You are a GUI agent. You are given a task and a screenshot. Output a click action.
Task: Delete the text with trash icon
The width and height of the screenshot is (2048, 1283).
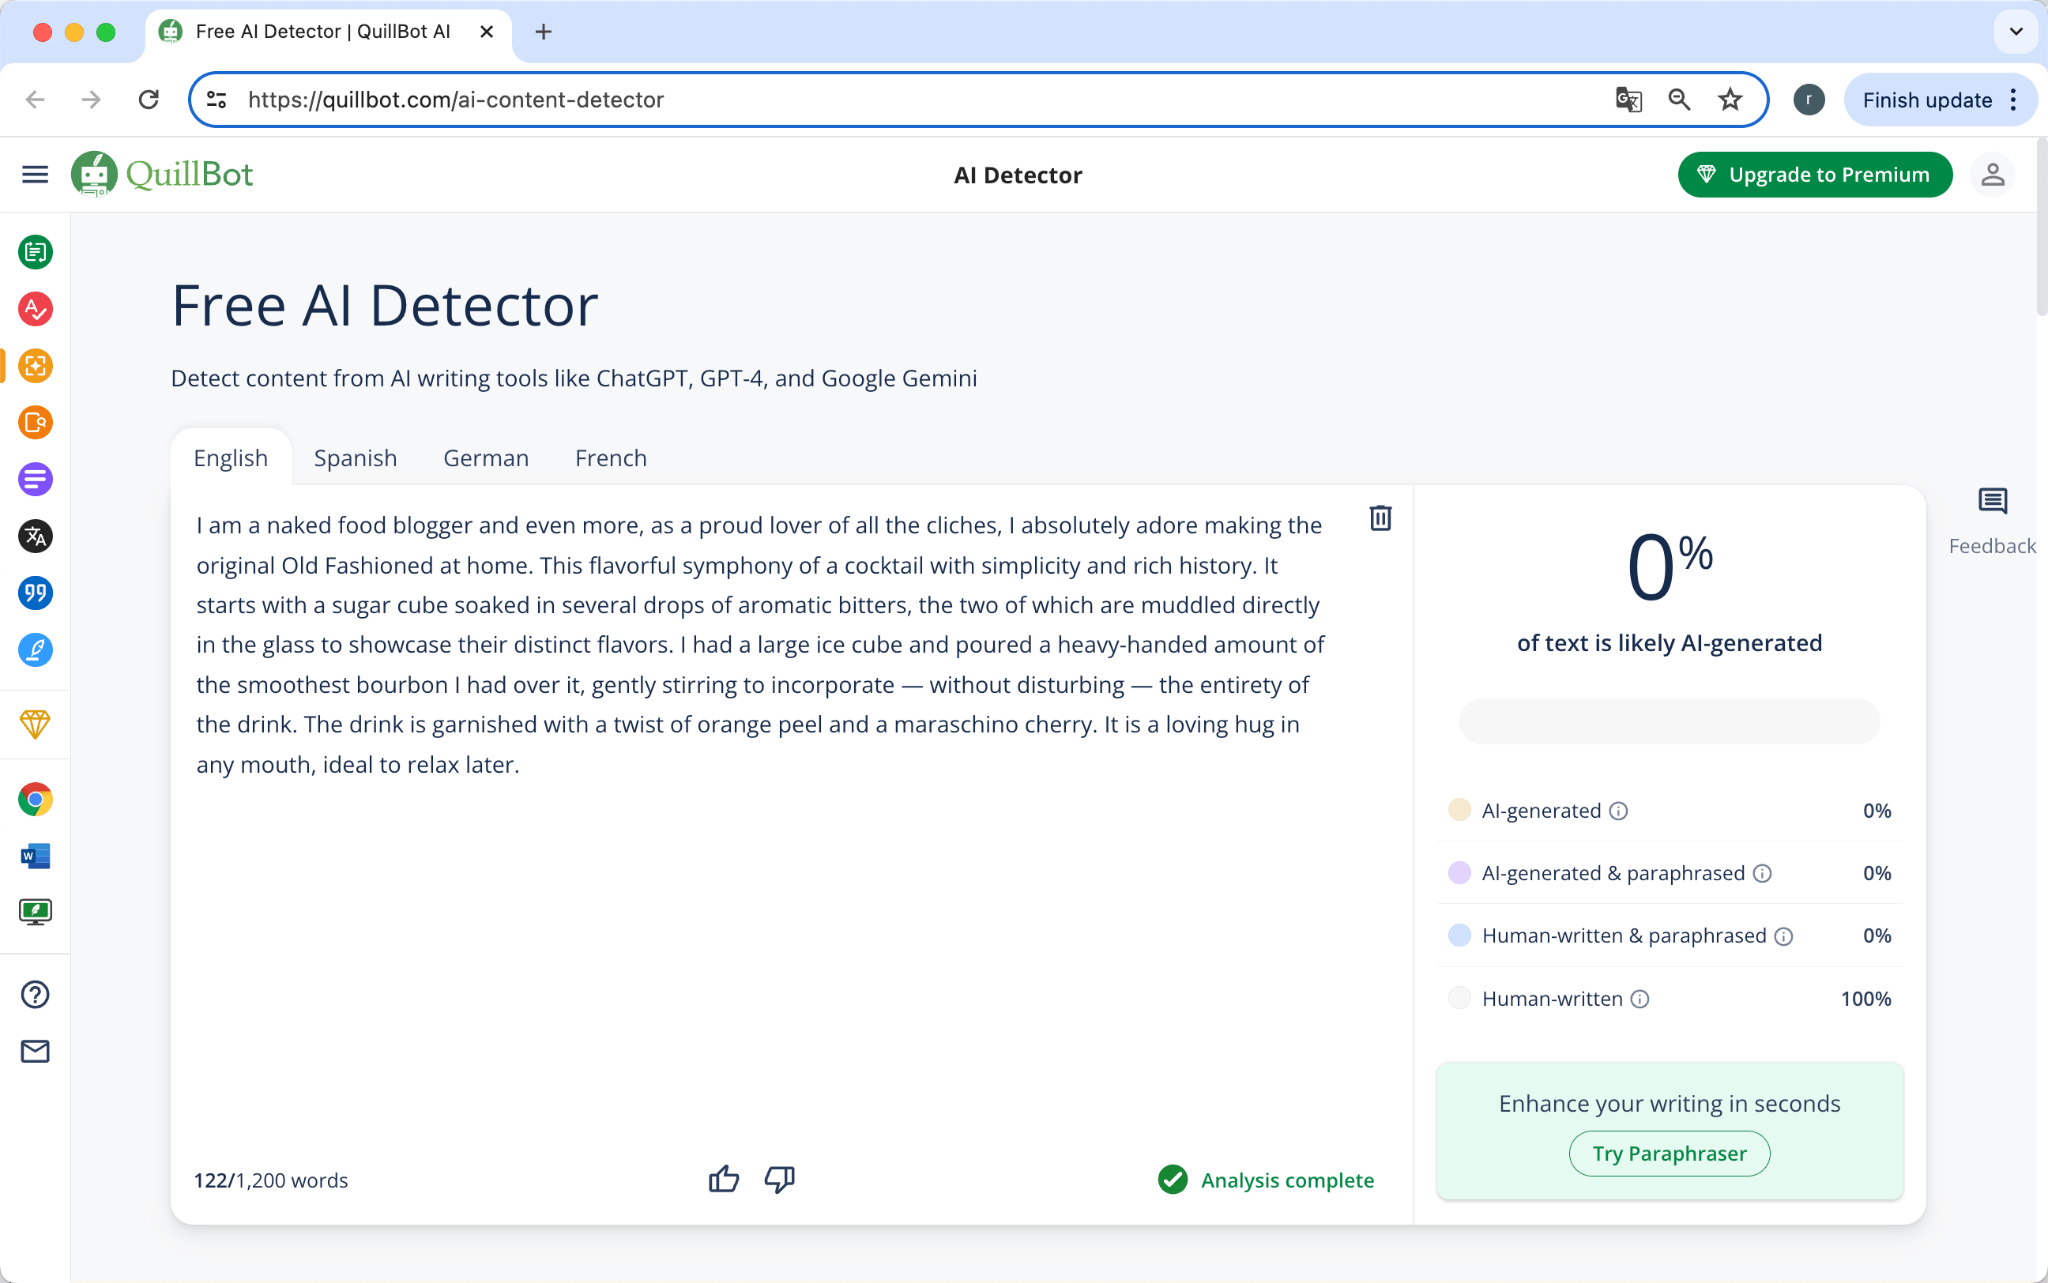(1380, 518)
